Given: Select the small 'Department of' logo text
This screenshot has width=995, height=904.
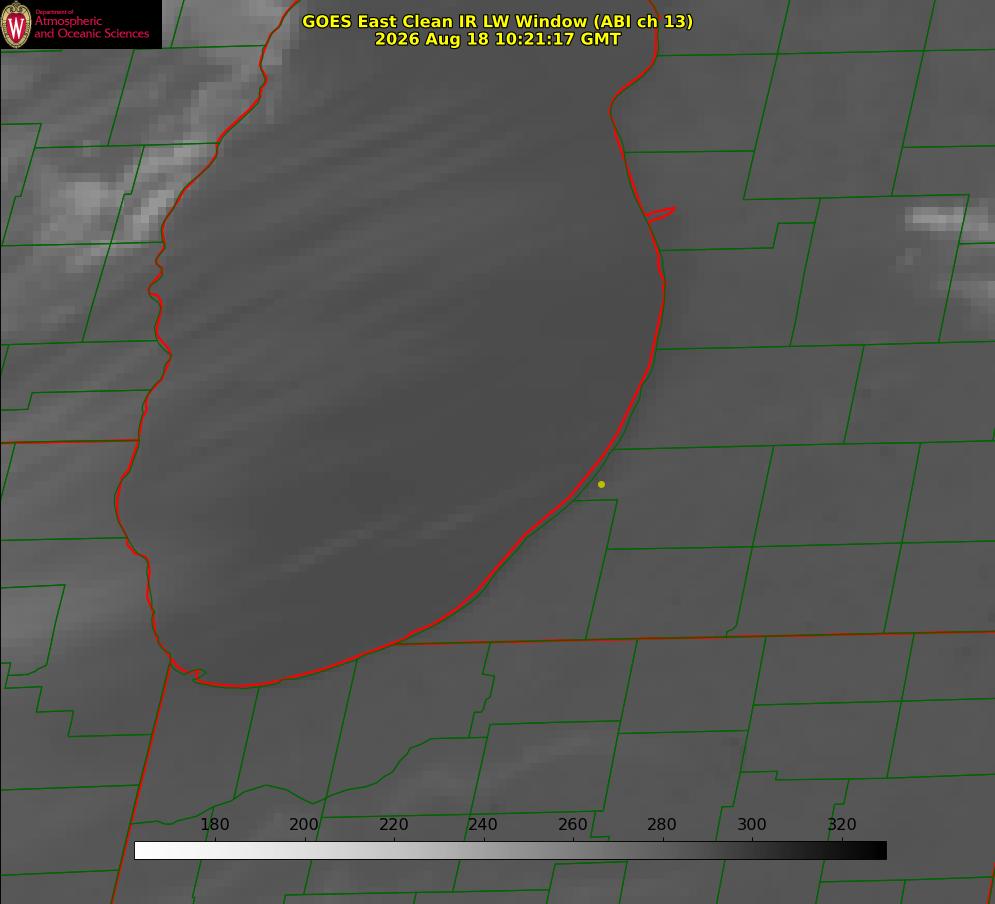Looking at the screenshot, I should 54,12.
